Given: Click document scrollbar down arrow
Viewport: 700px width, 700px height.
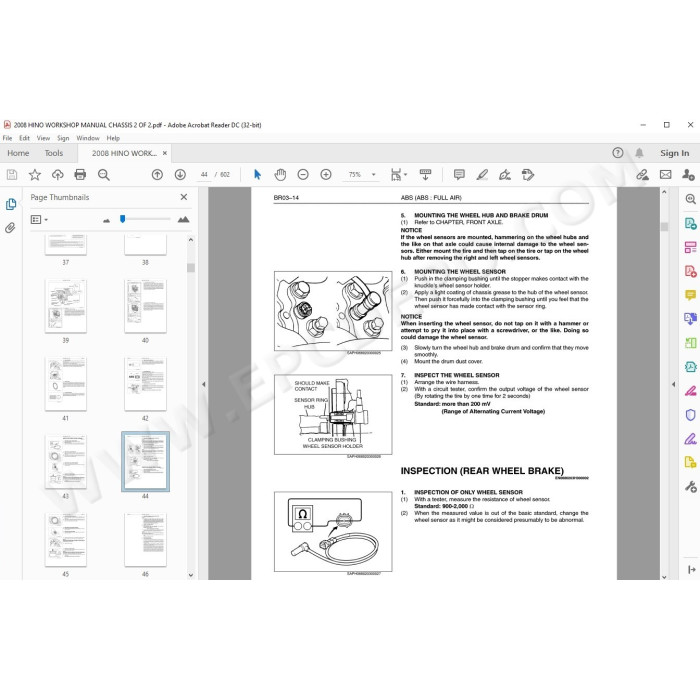Looking at the screenshot, I should (x=664, y=576).
